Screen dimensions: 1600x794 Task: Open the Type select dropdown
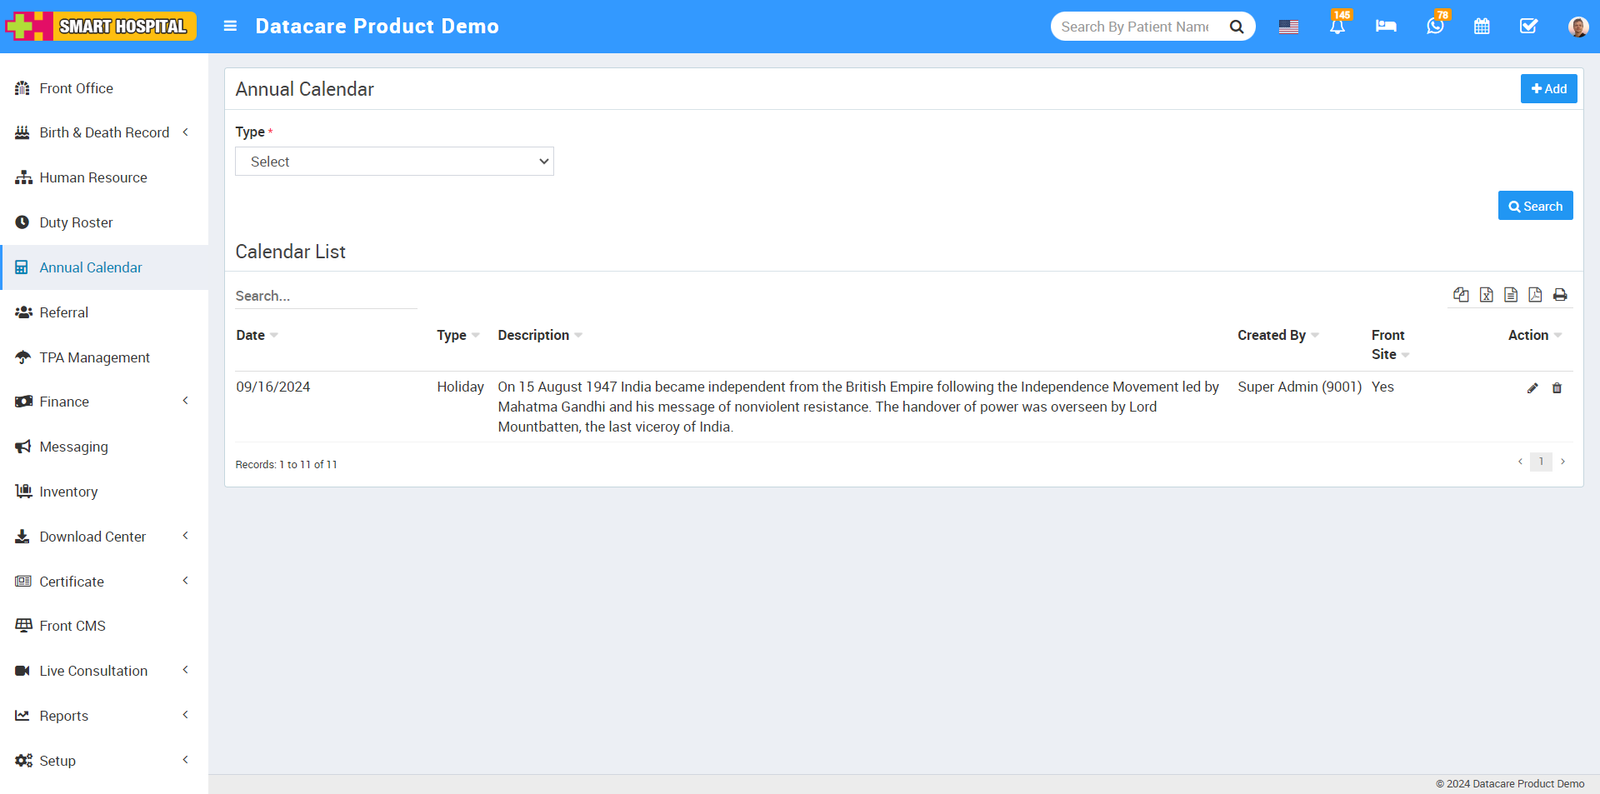(394, 162)
